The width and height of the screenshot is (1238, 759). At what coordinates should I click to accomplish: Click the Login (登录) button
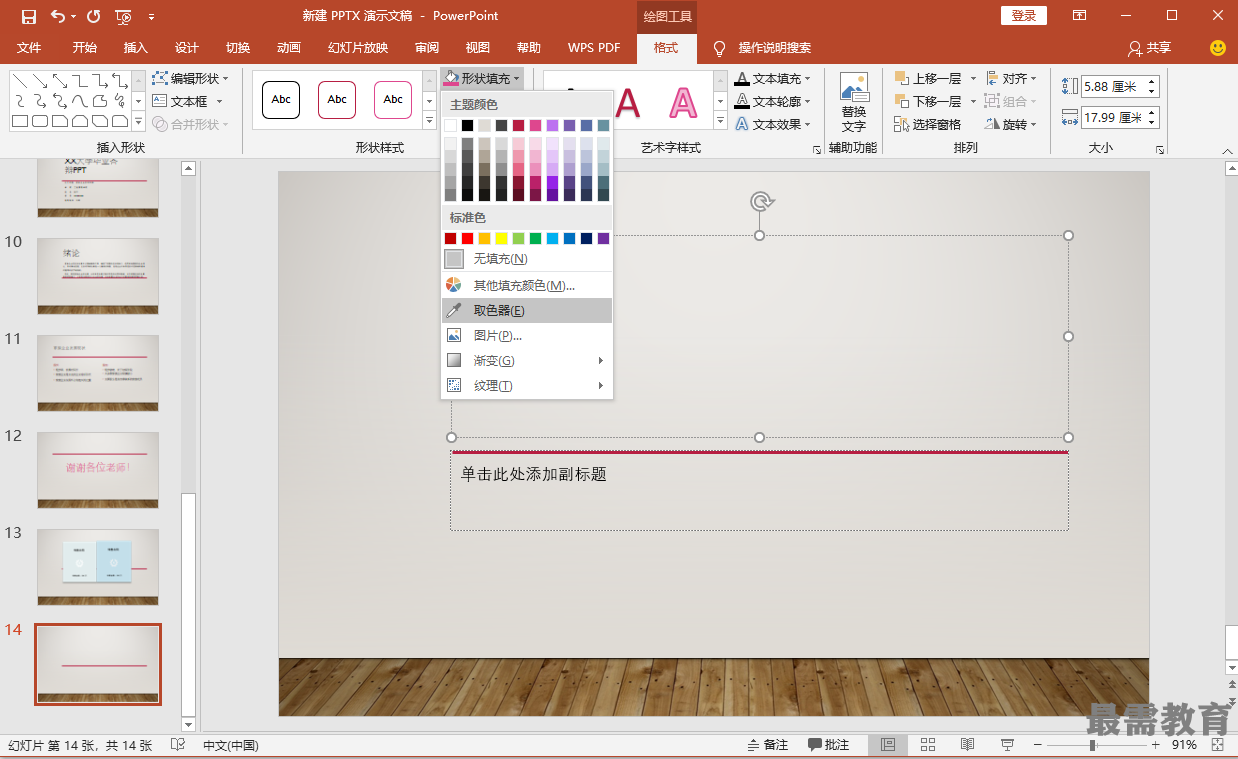1024,16
